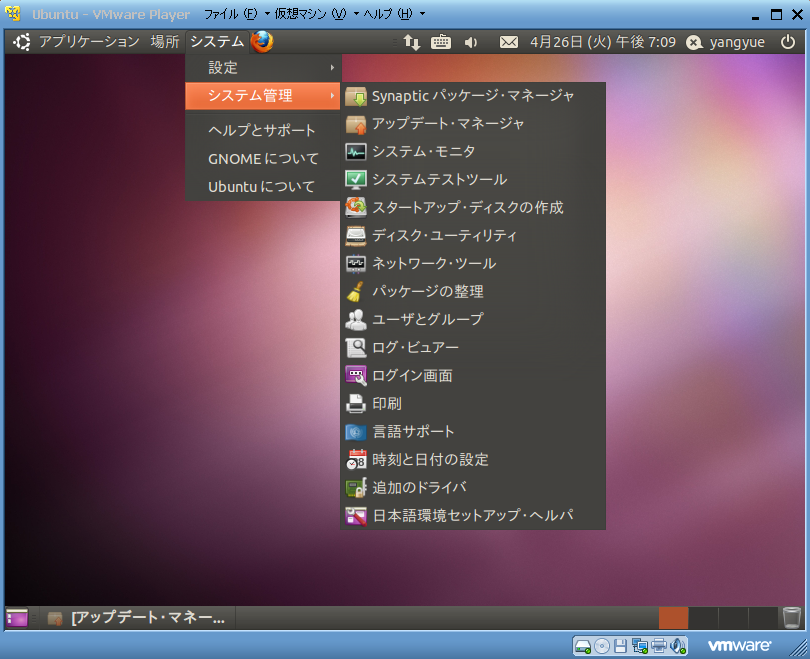Run パッケージの整理 broom item
Viewport: 810px width, 659px height.
(x=473, y=291)
